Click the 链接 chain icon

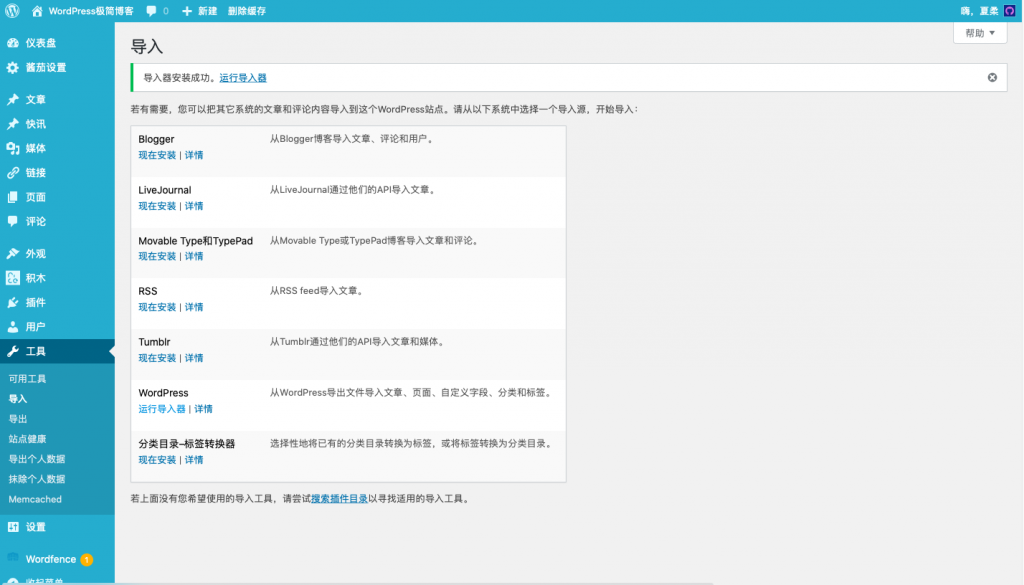(13, 172)
